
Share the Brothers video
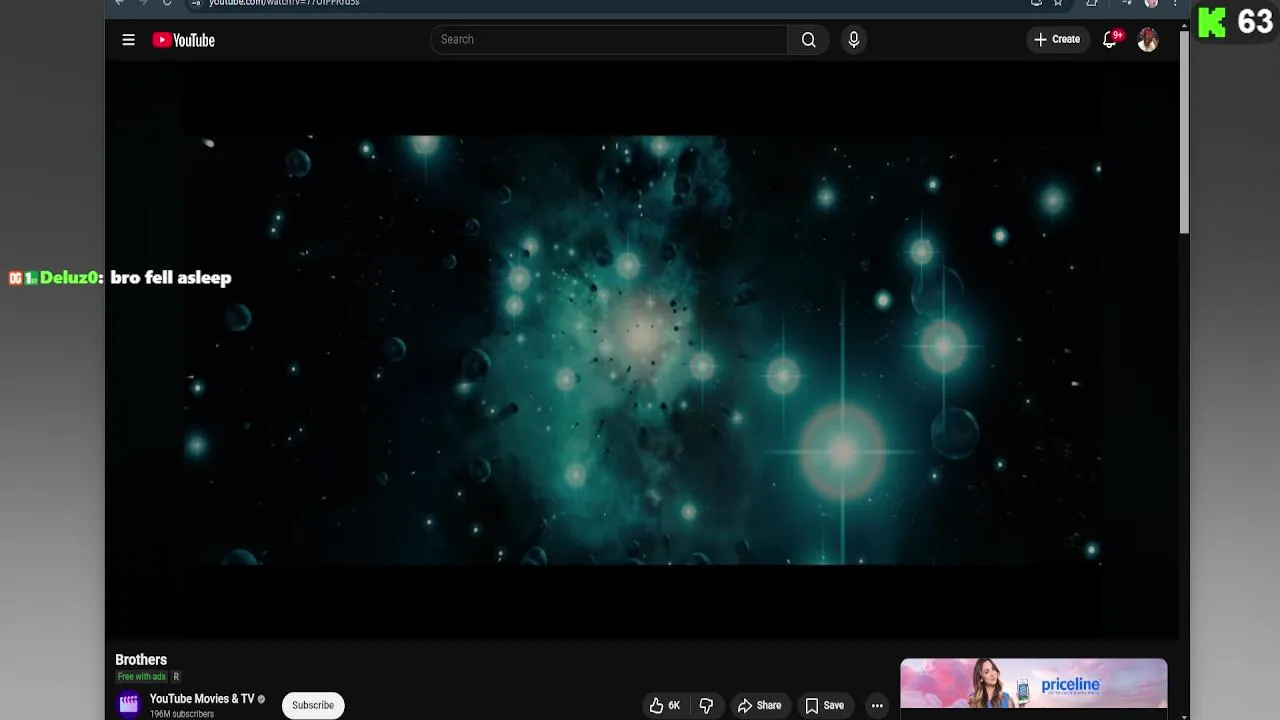pos(759,706)
